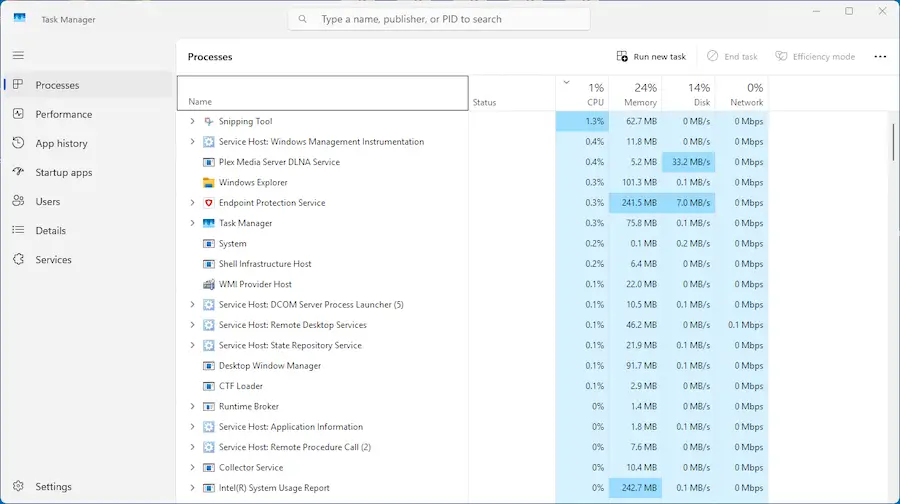Open the App history page

[87, 144]
